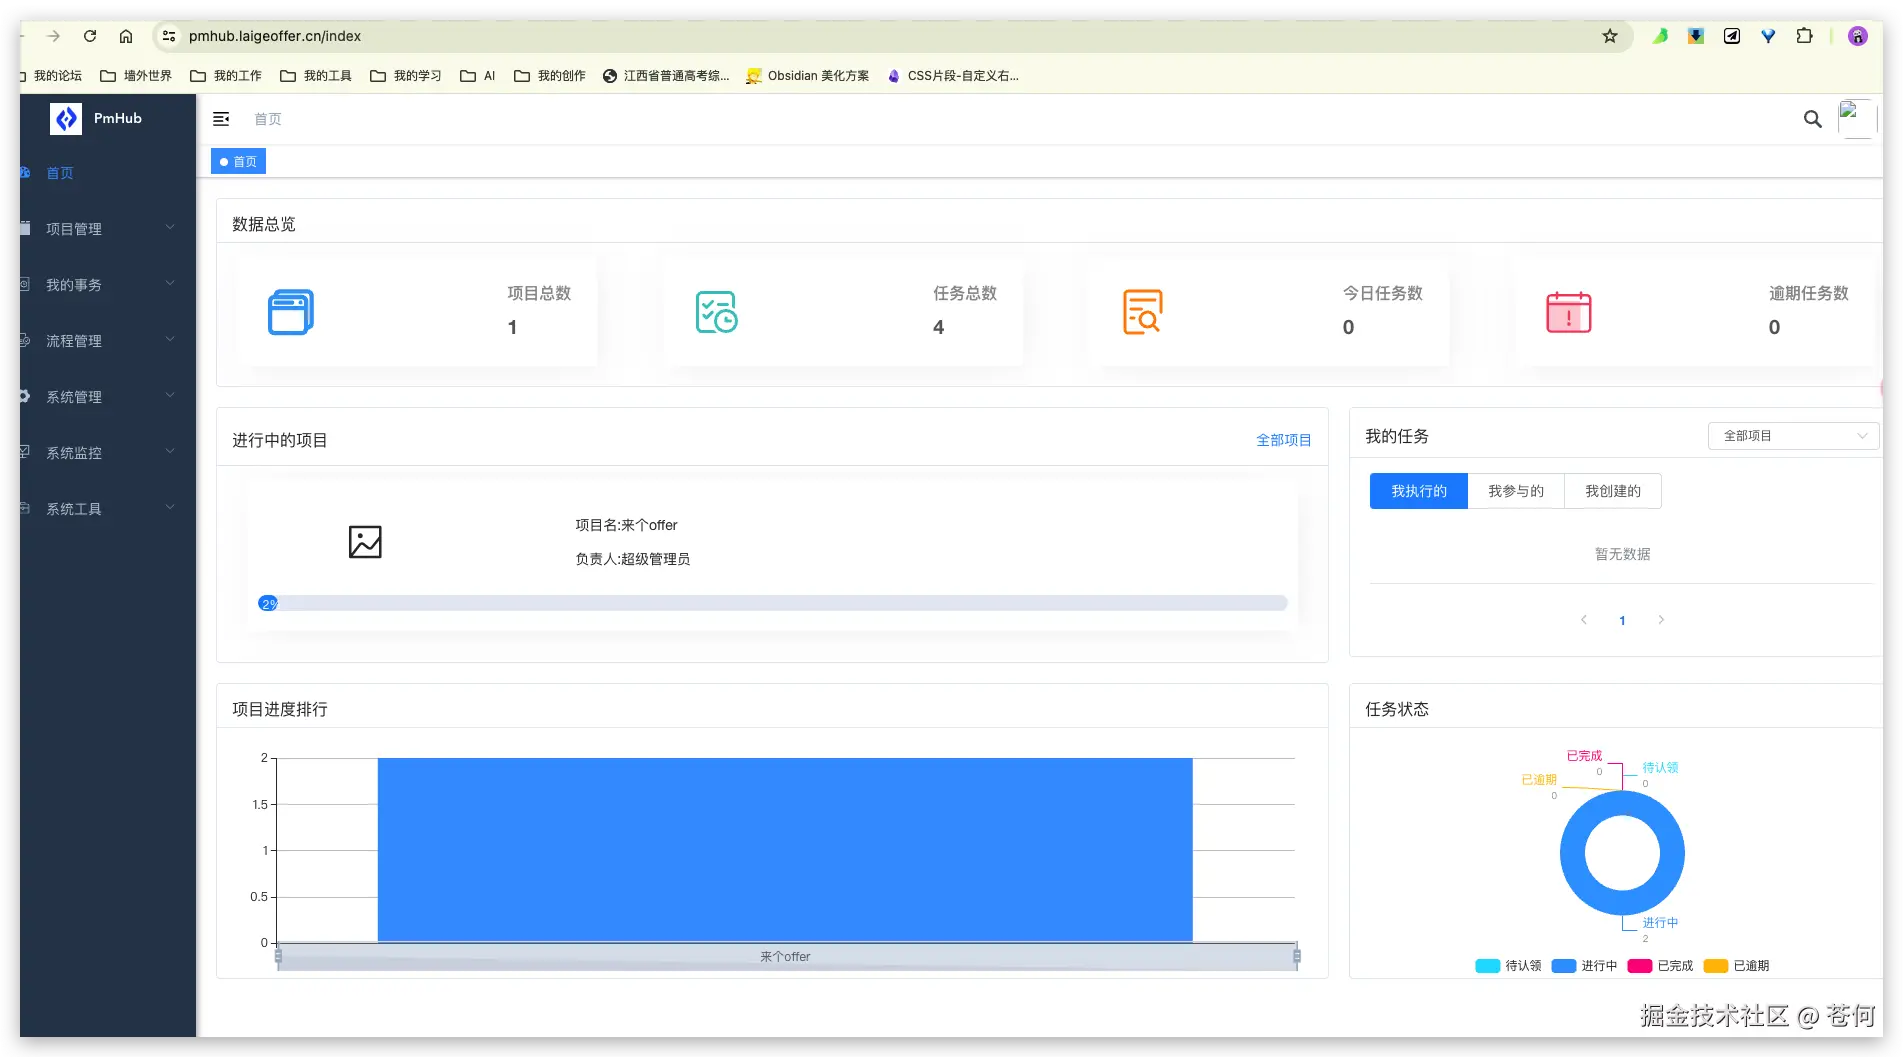Click the 任务总数 checklist icon
The image size is (1903, 1057).
[716, 312]
